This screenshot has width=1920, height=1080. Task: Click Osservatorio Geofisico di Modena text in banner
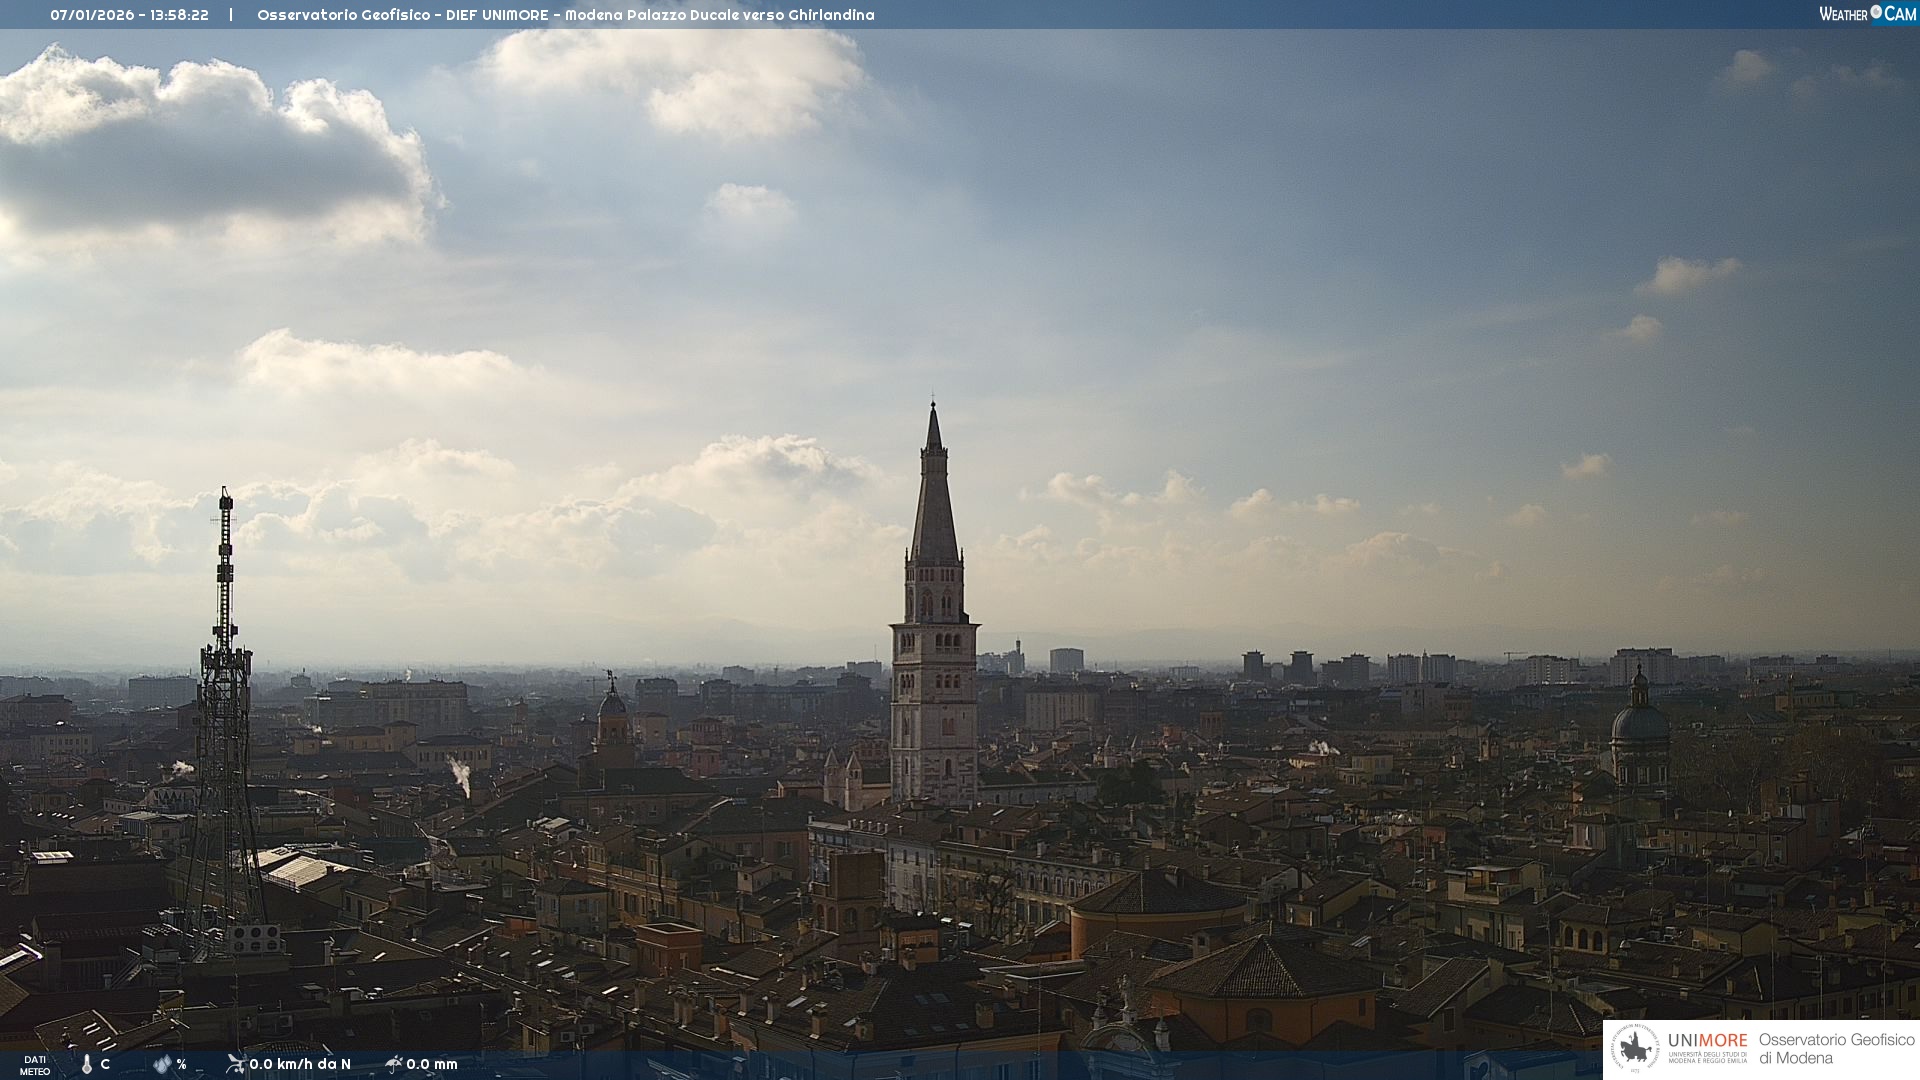pos(1836,1049)
